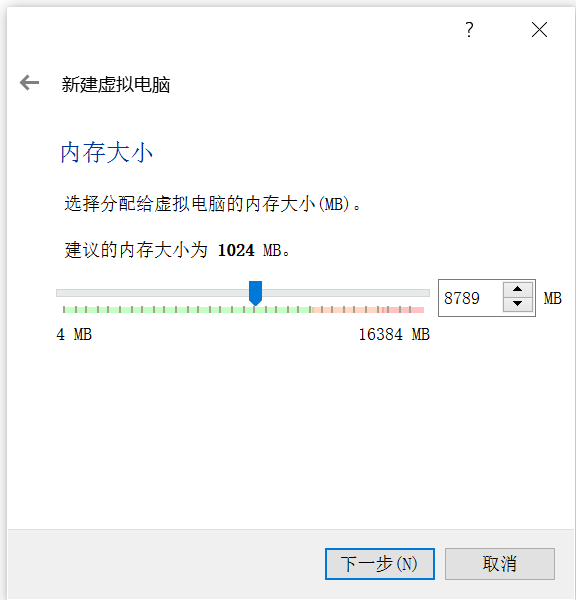576x600 pixels.
Task: Proceed with the 下一步(N) button
Action: (x=380, y=564)
